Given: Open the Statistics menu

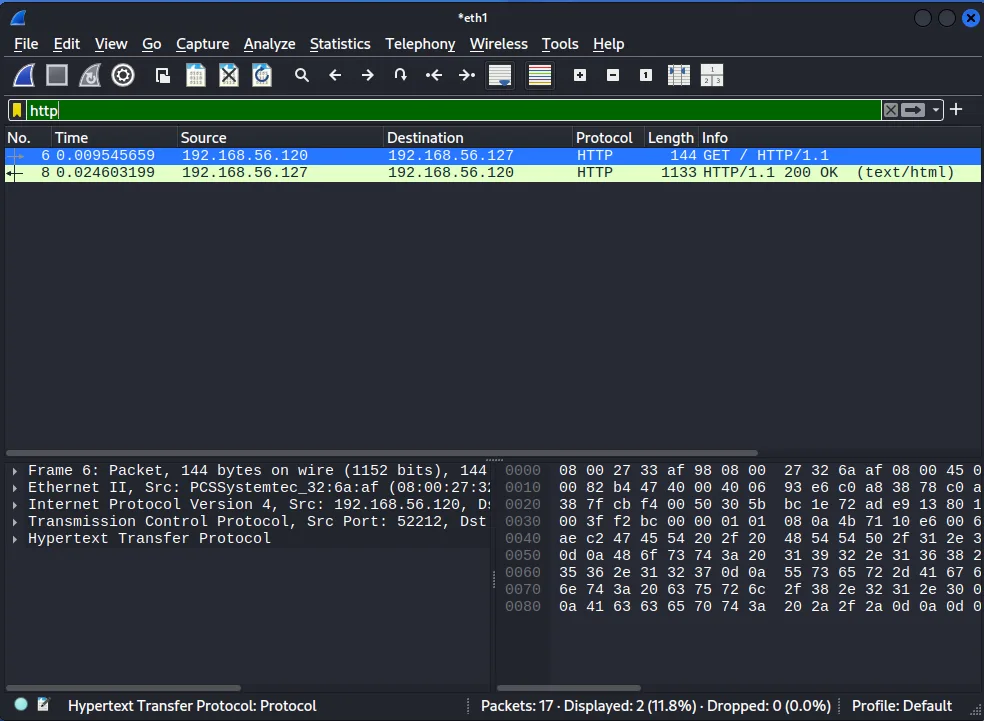Looking at the screenshot, I should [340, 44].
